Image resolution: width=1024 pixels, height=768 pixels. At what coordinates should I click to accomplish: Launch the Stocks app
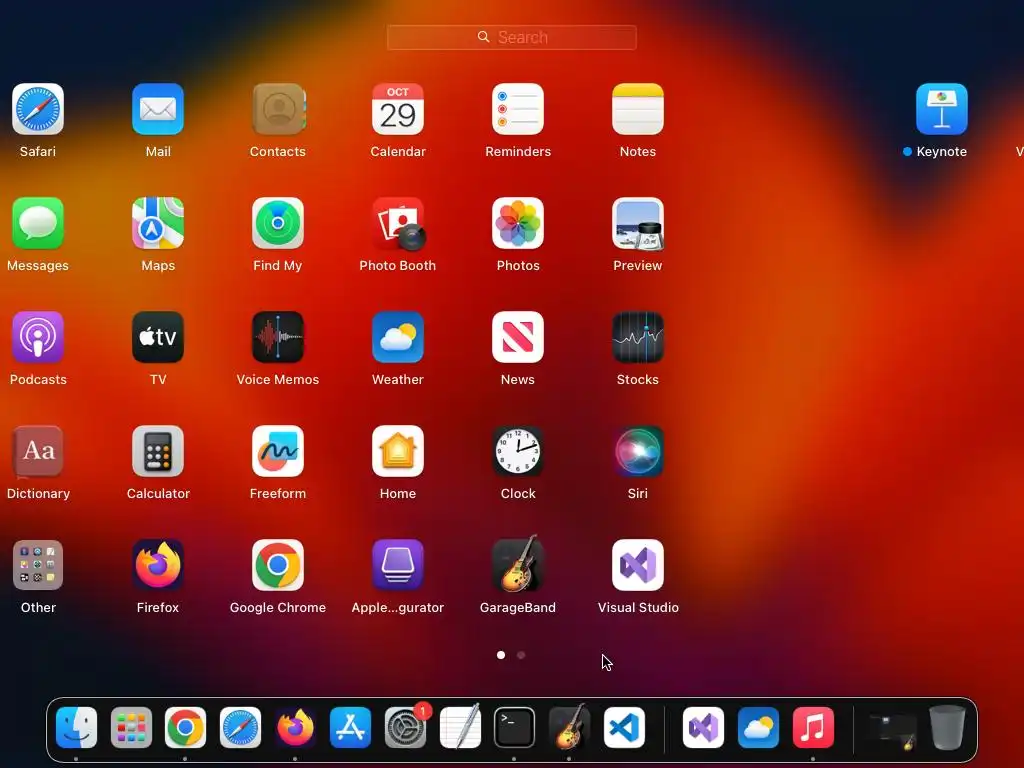pyautogui.click(x=638, y=337)
